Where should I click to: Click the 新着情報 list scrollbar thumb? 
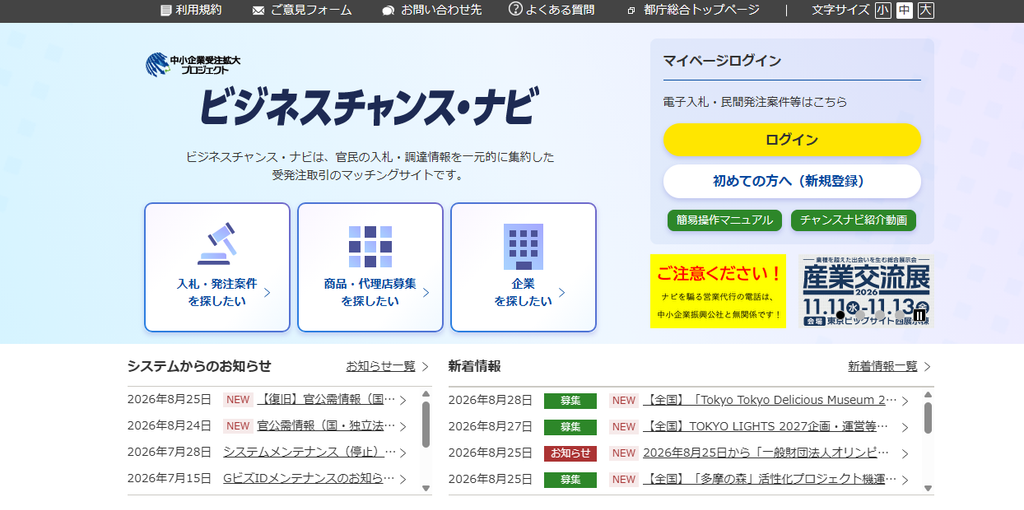tap(928, 419)
